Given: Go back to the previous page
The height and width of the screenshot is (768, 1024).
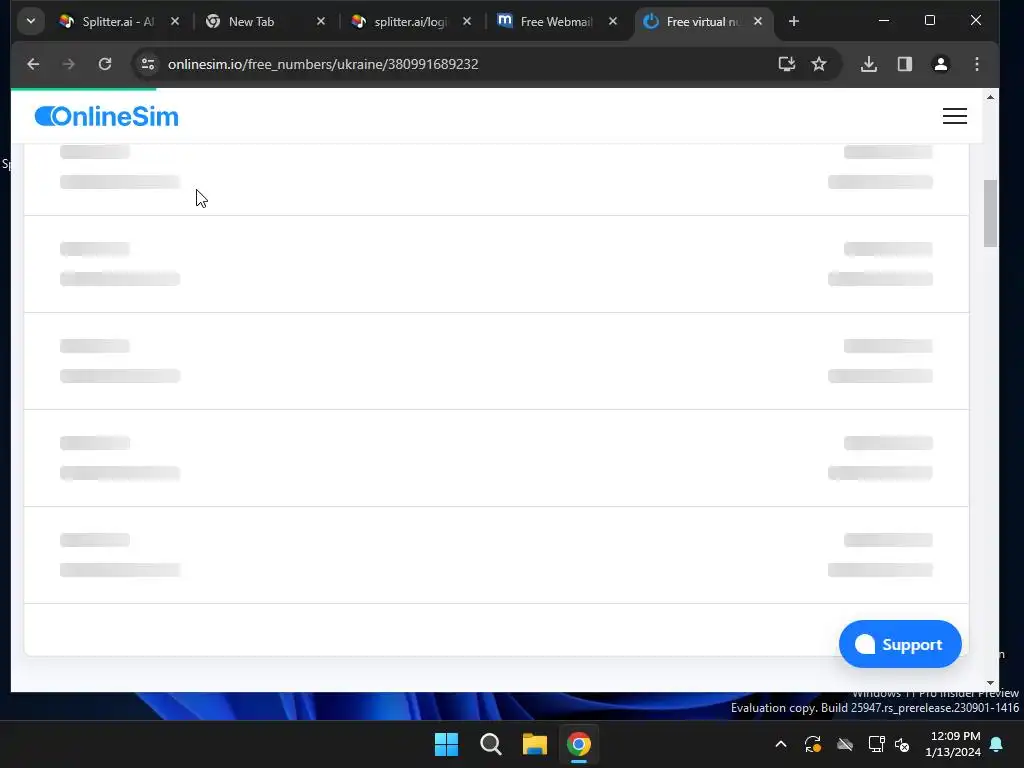Looking at the screenshot, I should tap(33, 64).
